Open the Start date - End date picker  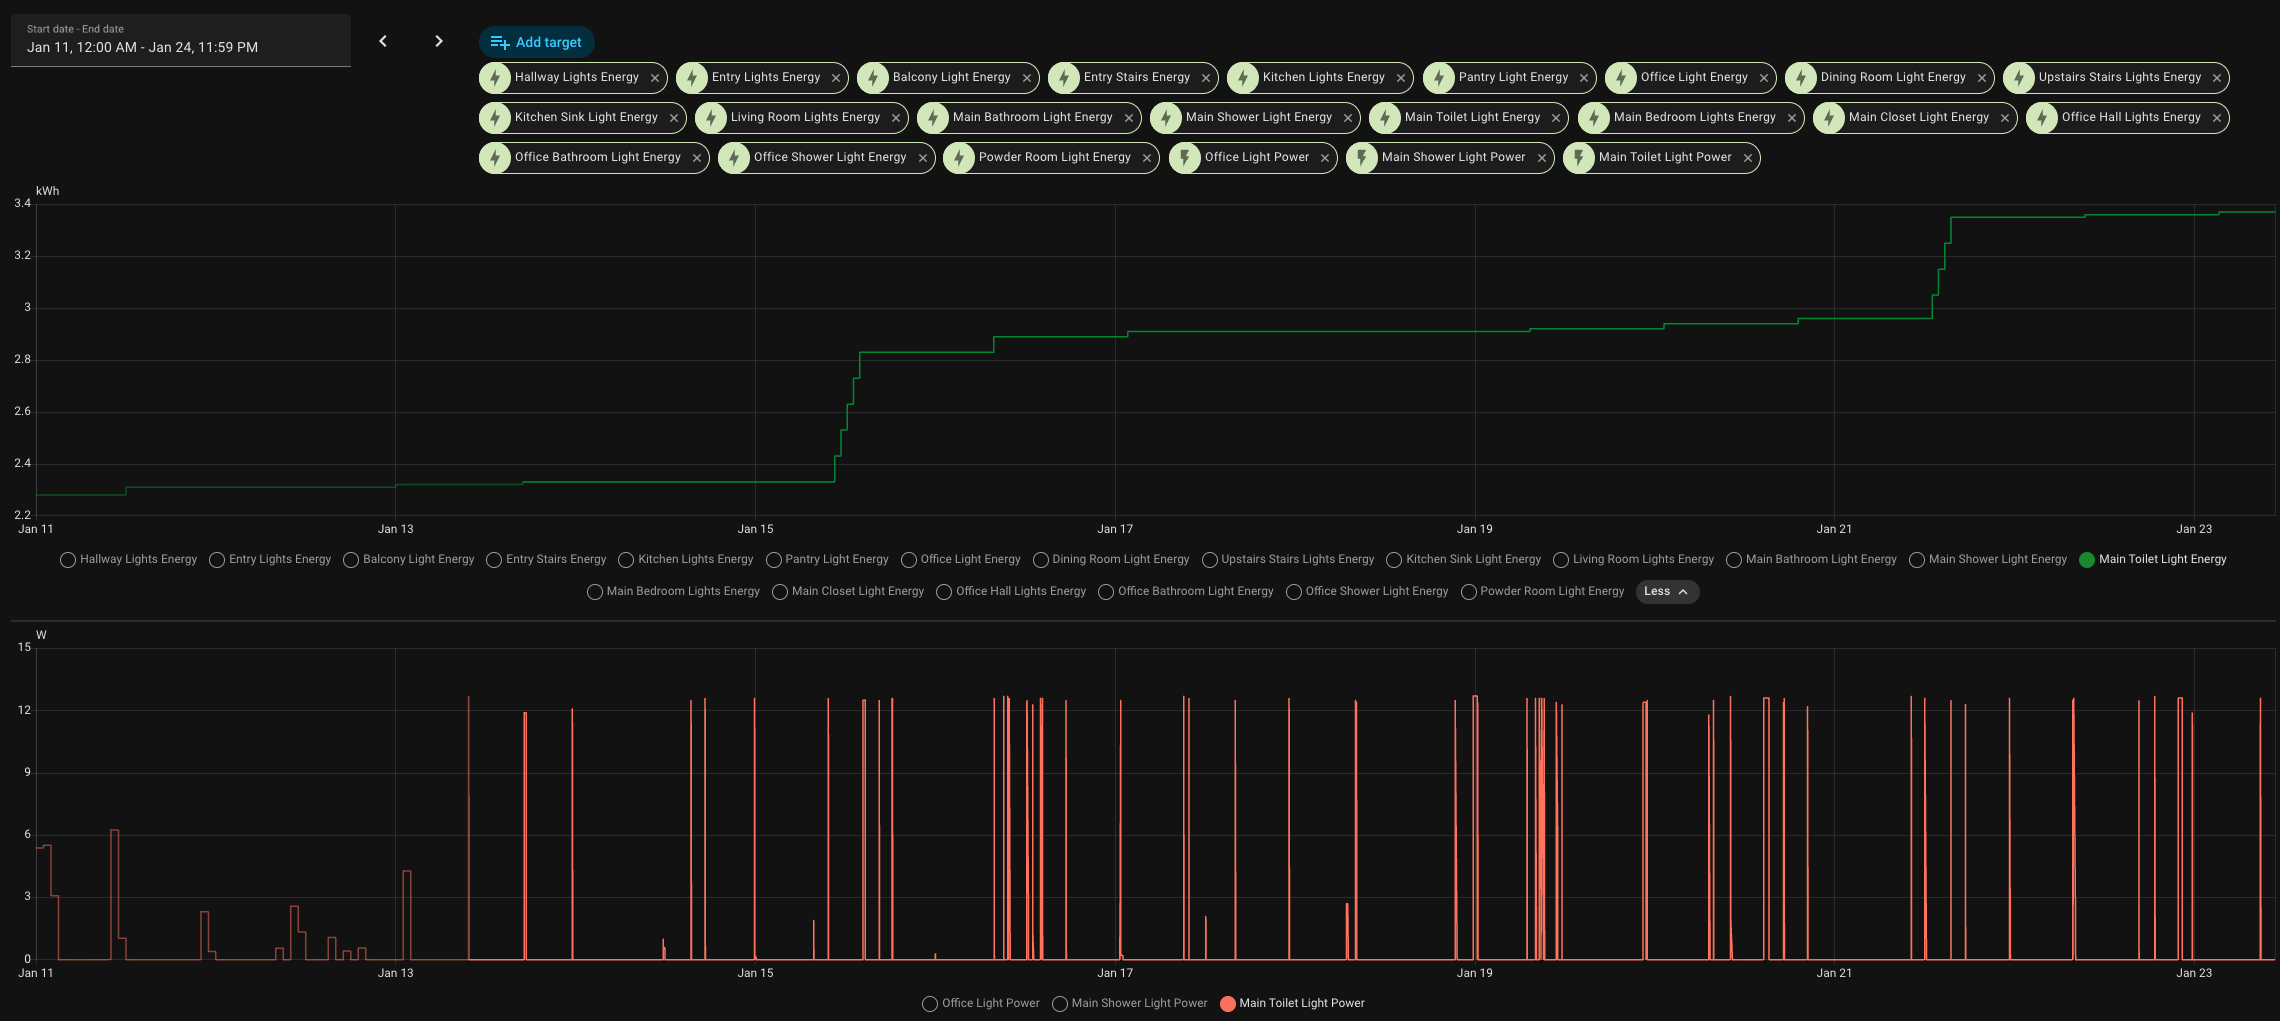[x=181, y=40]
